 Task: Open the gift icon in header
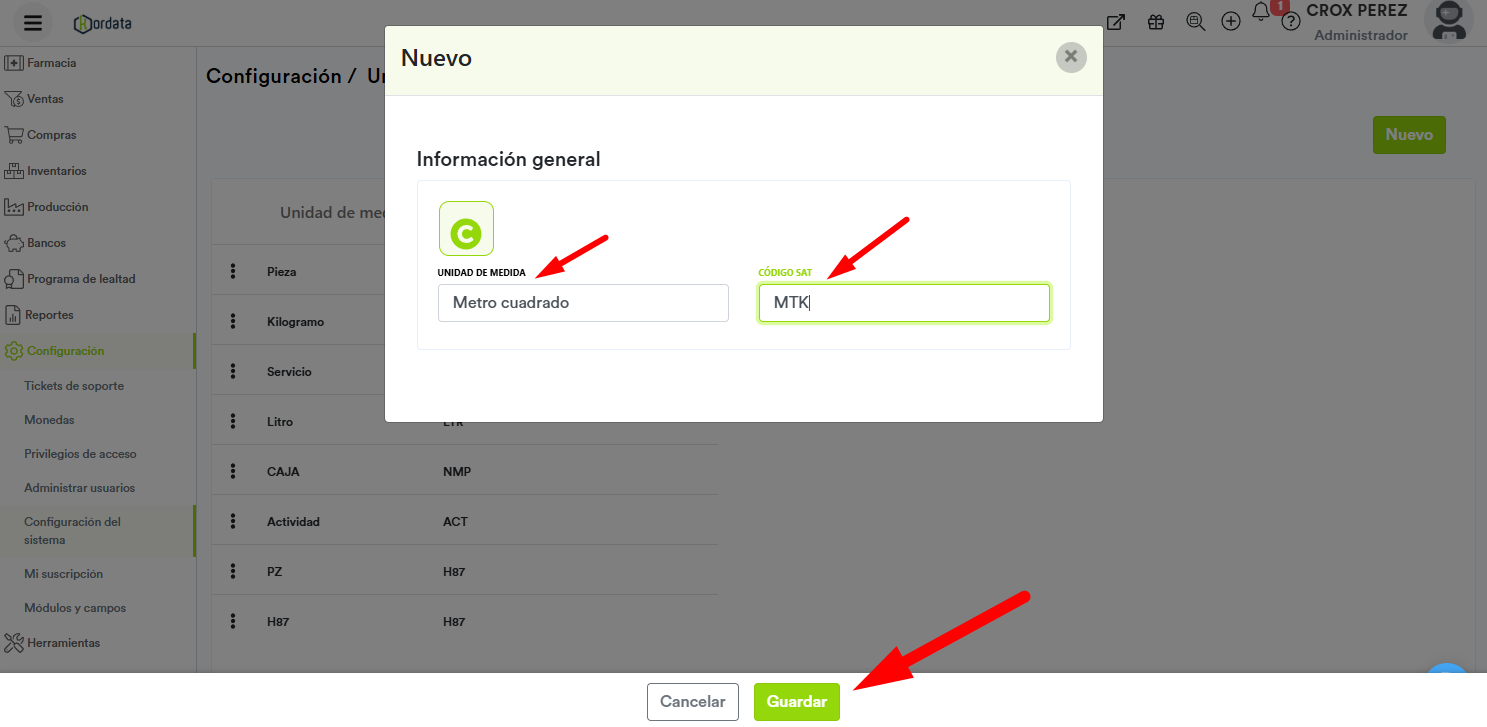1156,22
